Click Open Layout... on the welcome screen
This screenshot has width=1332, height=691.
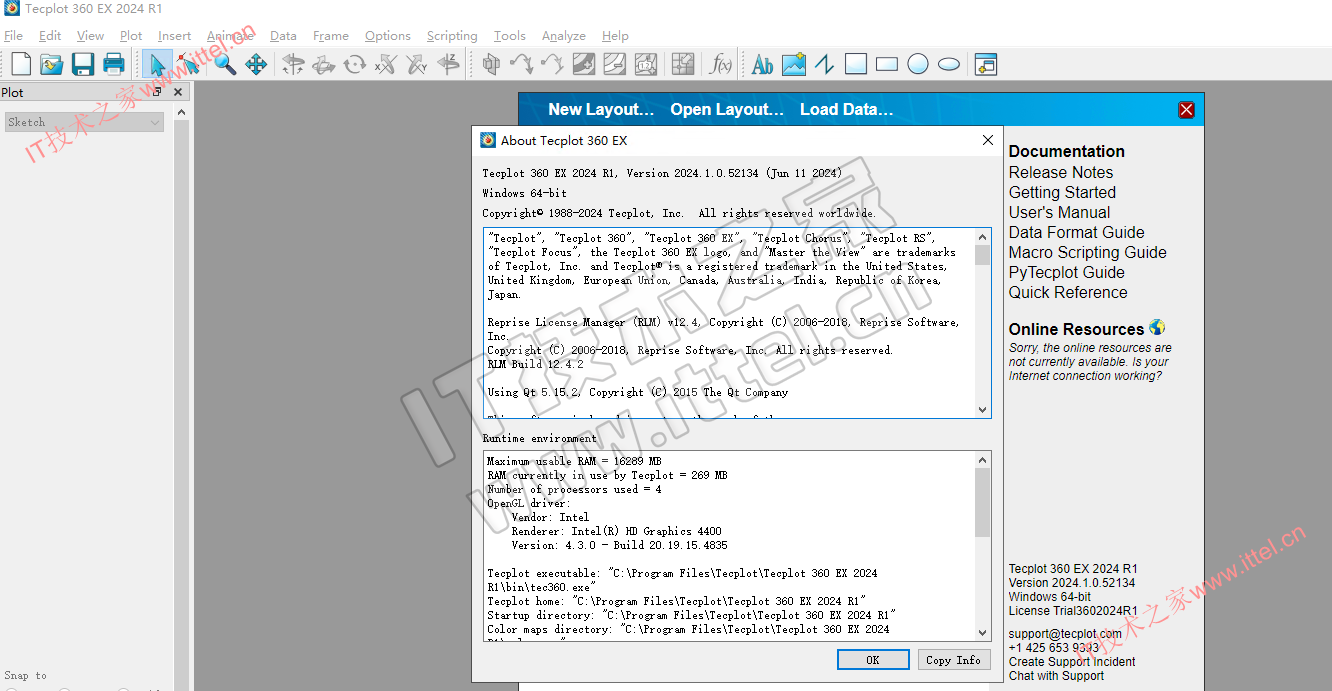727,110
